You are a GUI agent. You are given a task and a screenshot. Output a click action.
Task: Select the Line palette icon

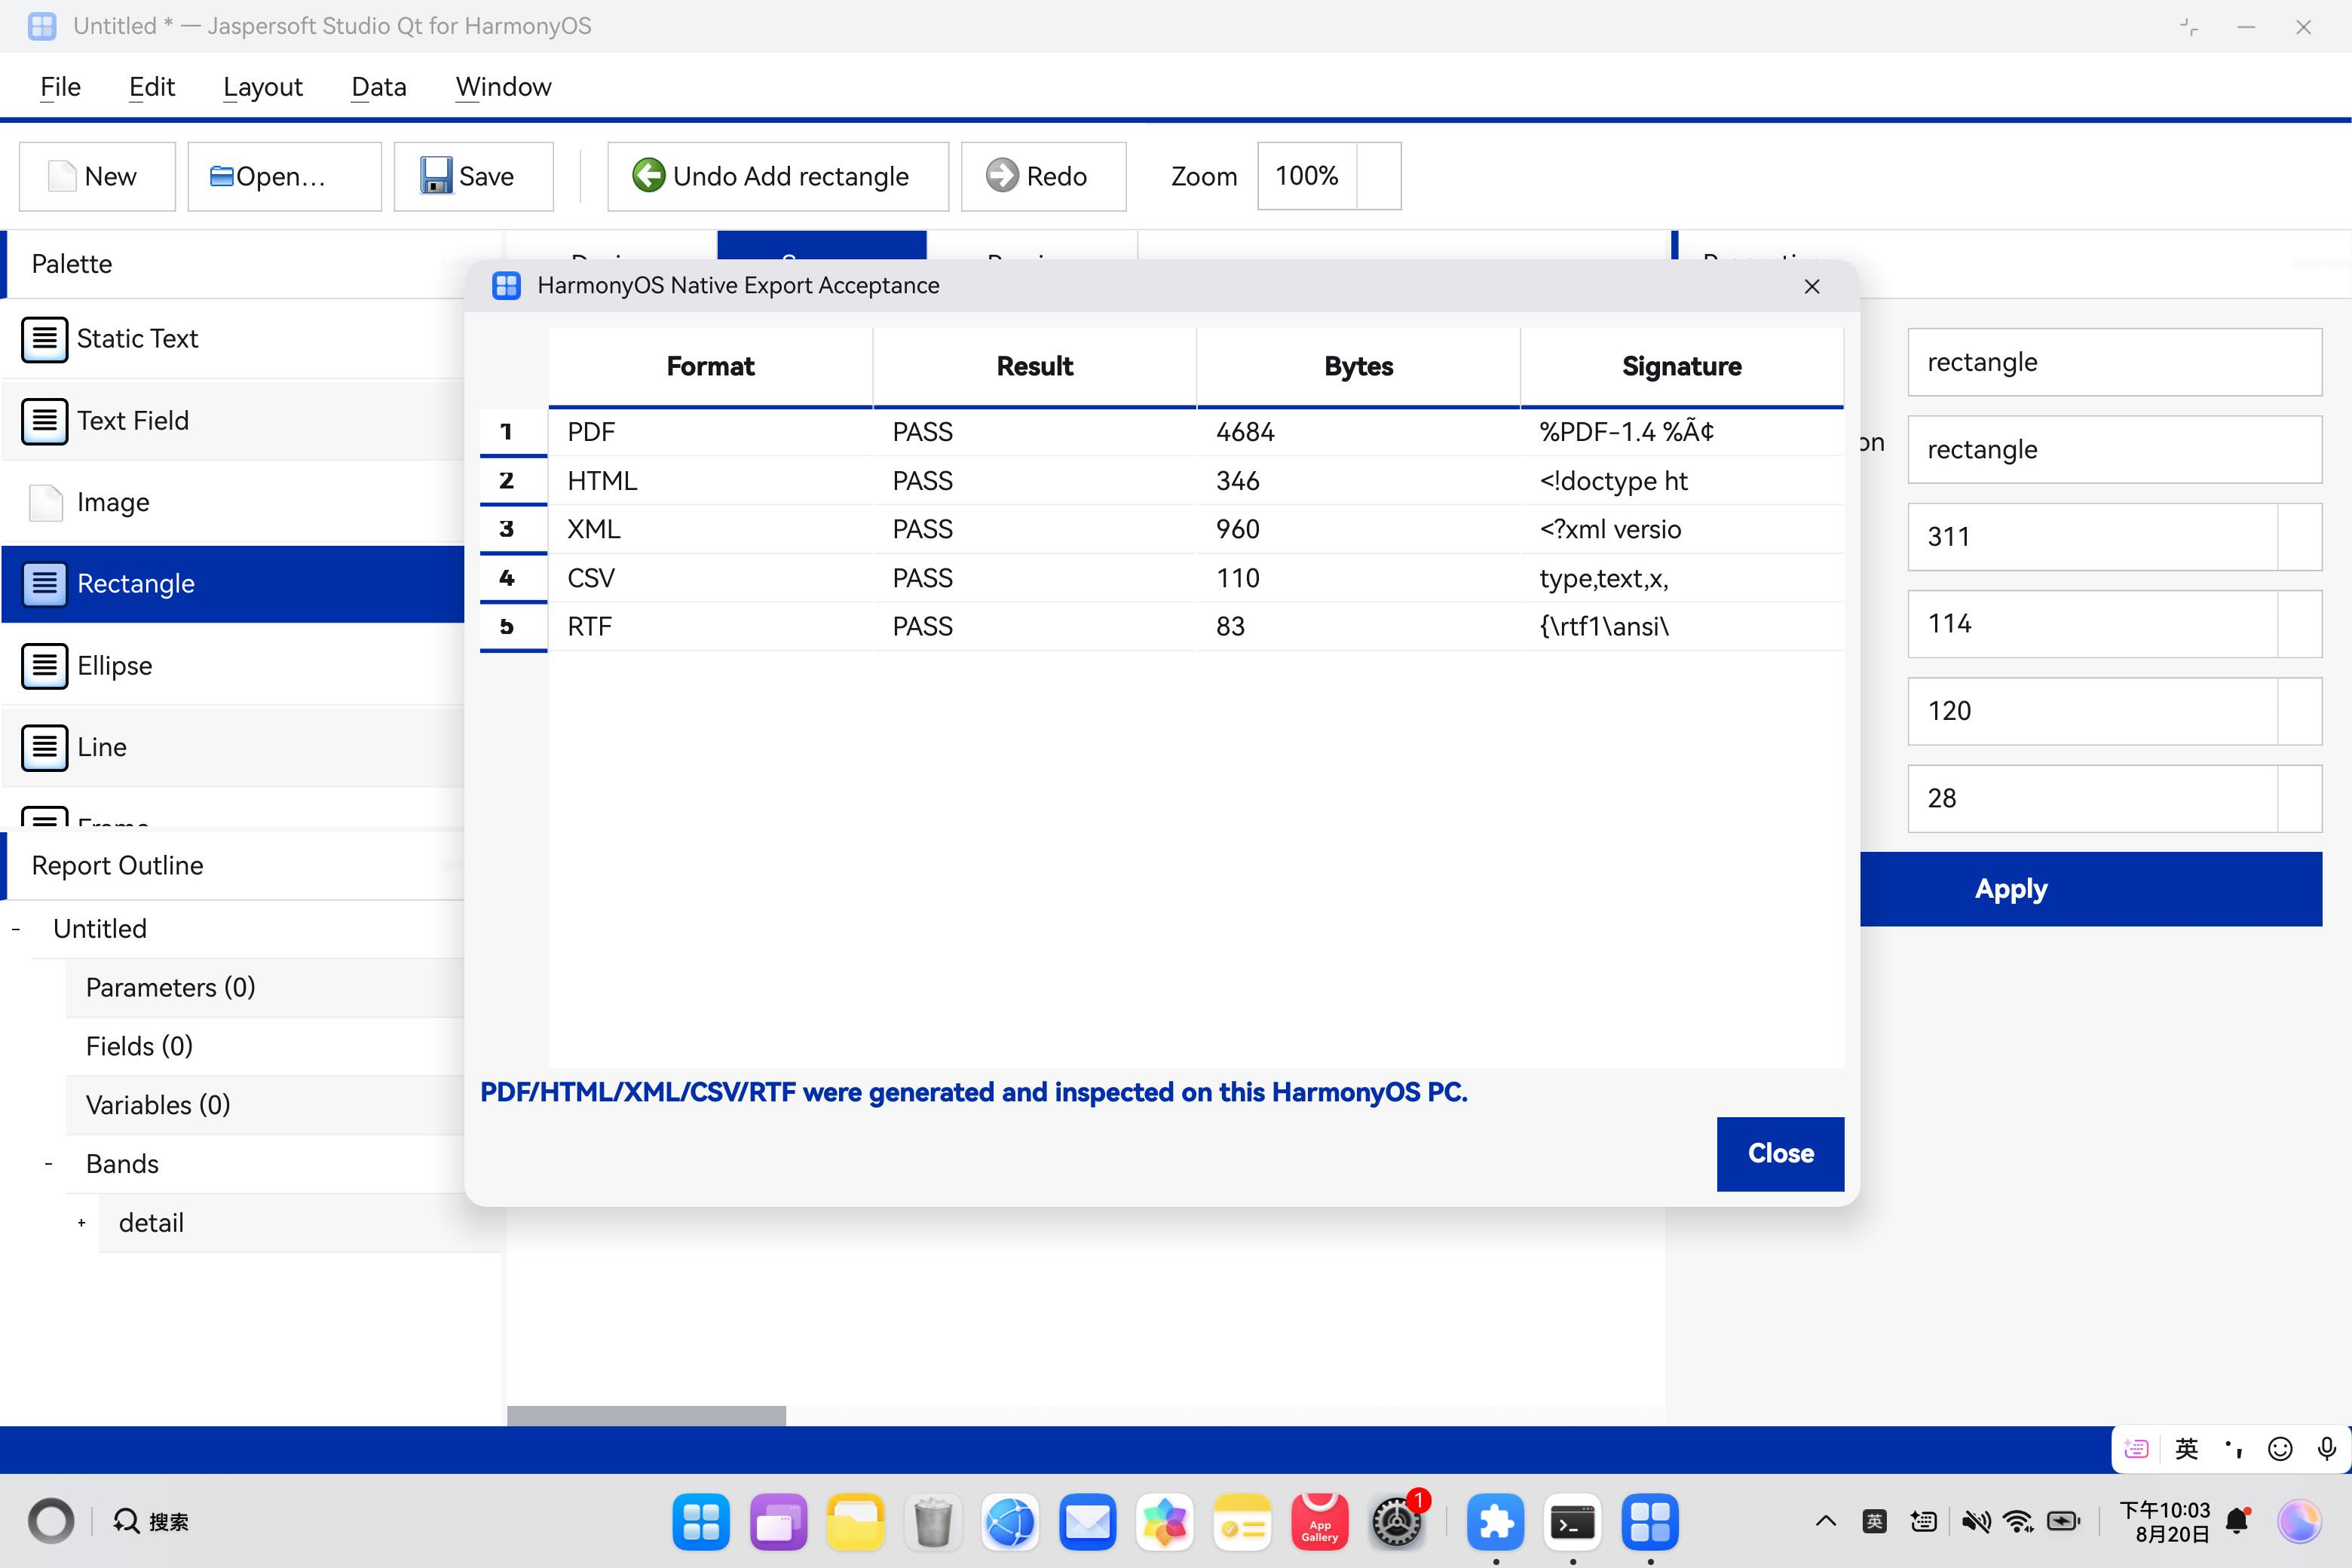(45, 747)
